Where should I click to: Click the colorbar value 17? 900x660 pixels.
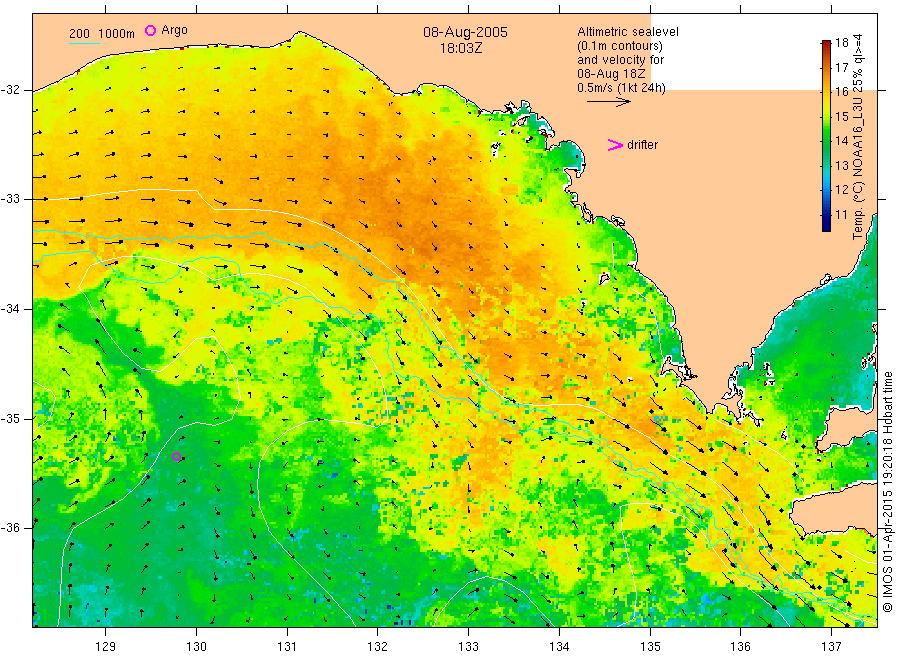click(841, 67)
